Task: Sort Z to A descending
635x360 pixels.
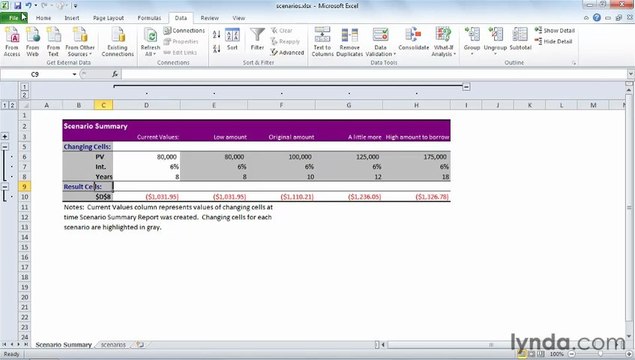Action: [x=217, y=49]
